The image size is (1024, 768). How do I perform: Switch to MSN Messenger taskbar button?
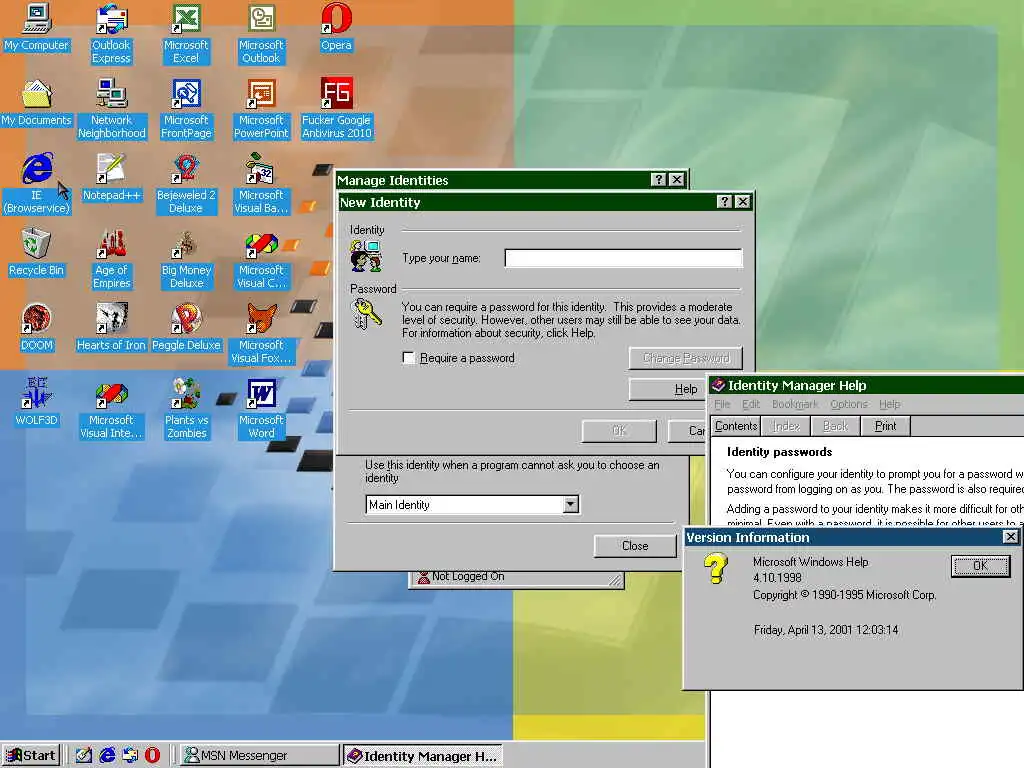[259, 755]
